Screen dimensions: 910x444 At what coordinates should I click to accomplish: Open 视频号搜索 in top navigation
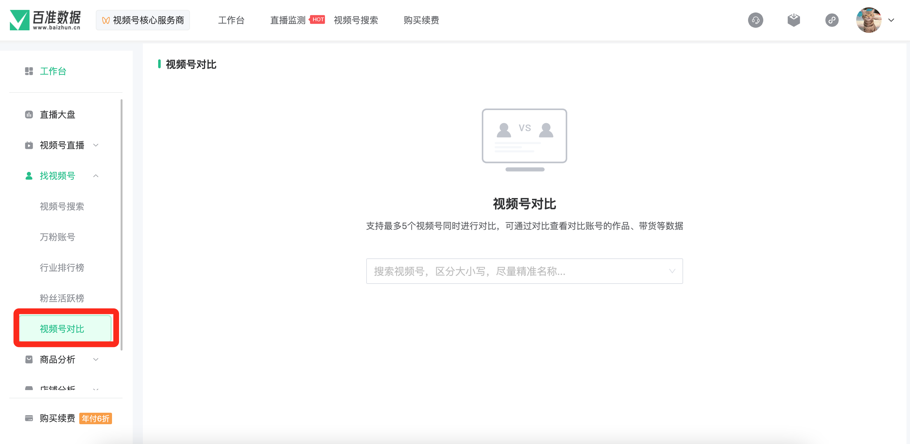pos(356,20)
